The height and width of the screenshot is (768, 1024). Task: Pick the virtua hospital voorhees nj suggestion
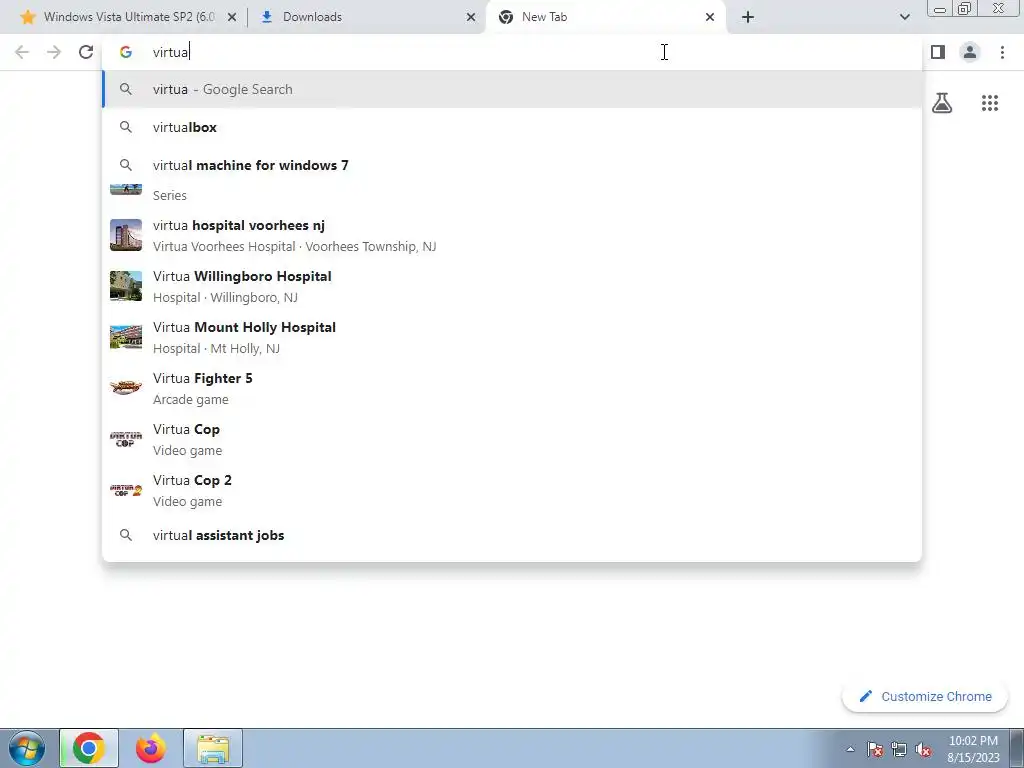coord(512,235)
